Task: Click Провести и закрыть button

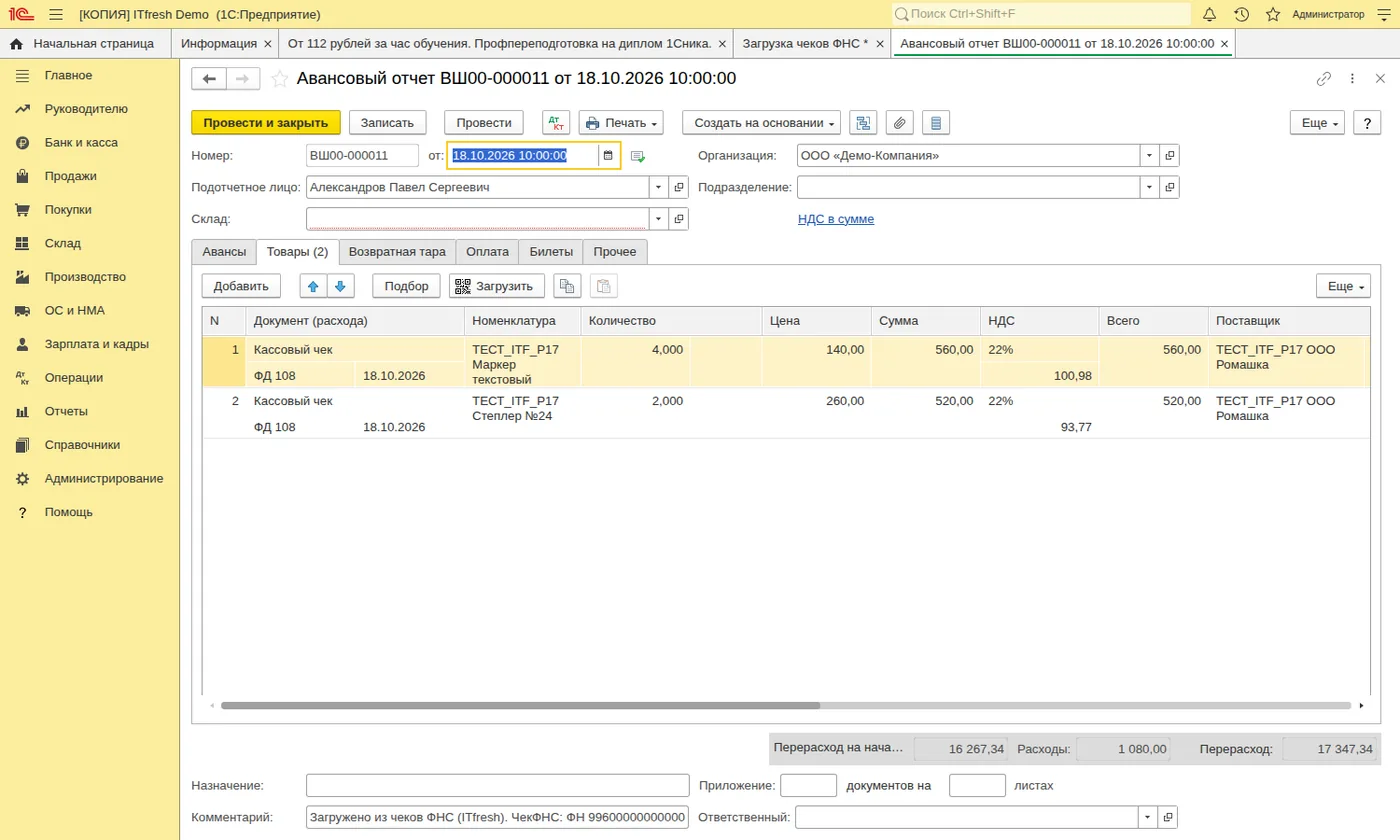Action: (266, 122)
